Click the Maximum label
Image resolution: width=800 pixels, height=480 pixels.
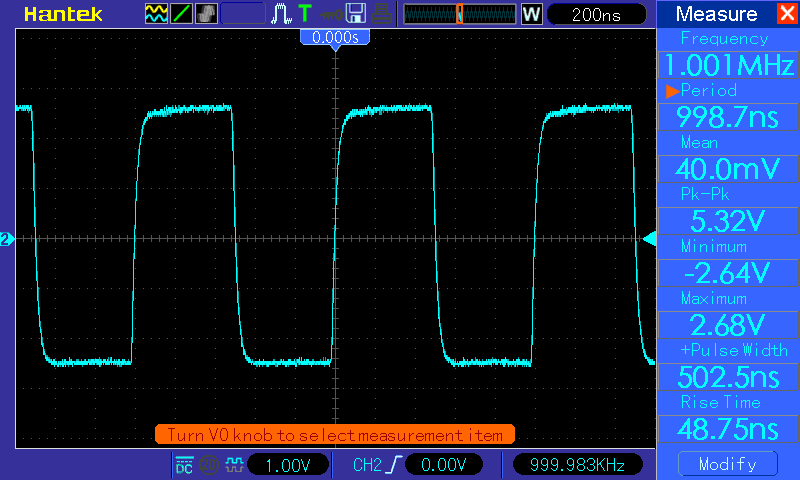point(714,298)
